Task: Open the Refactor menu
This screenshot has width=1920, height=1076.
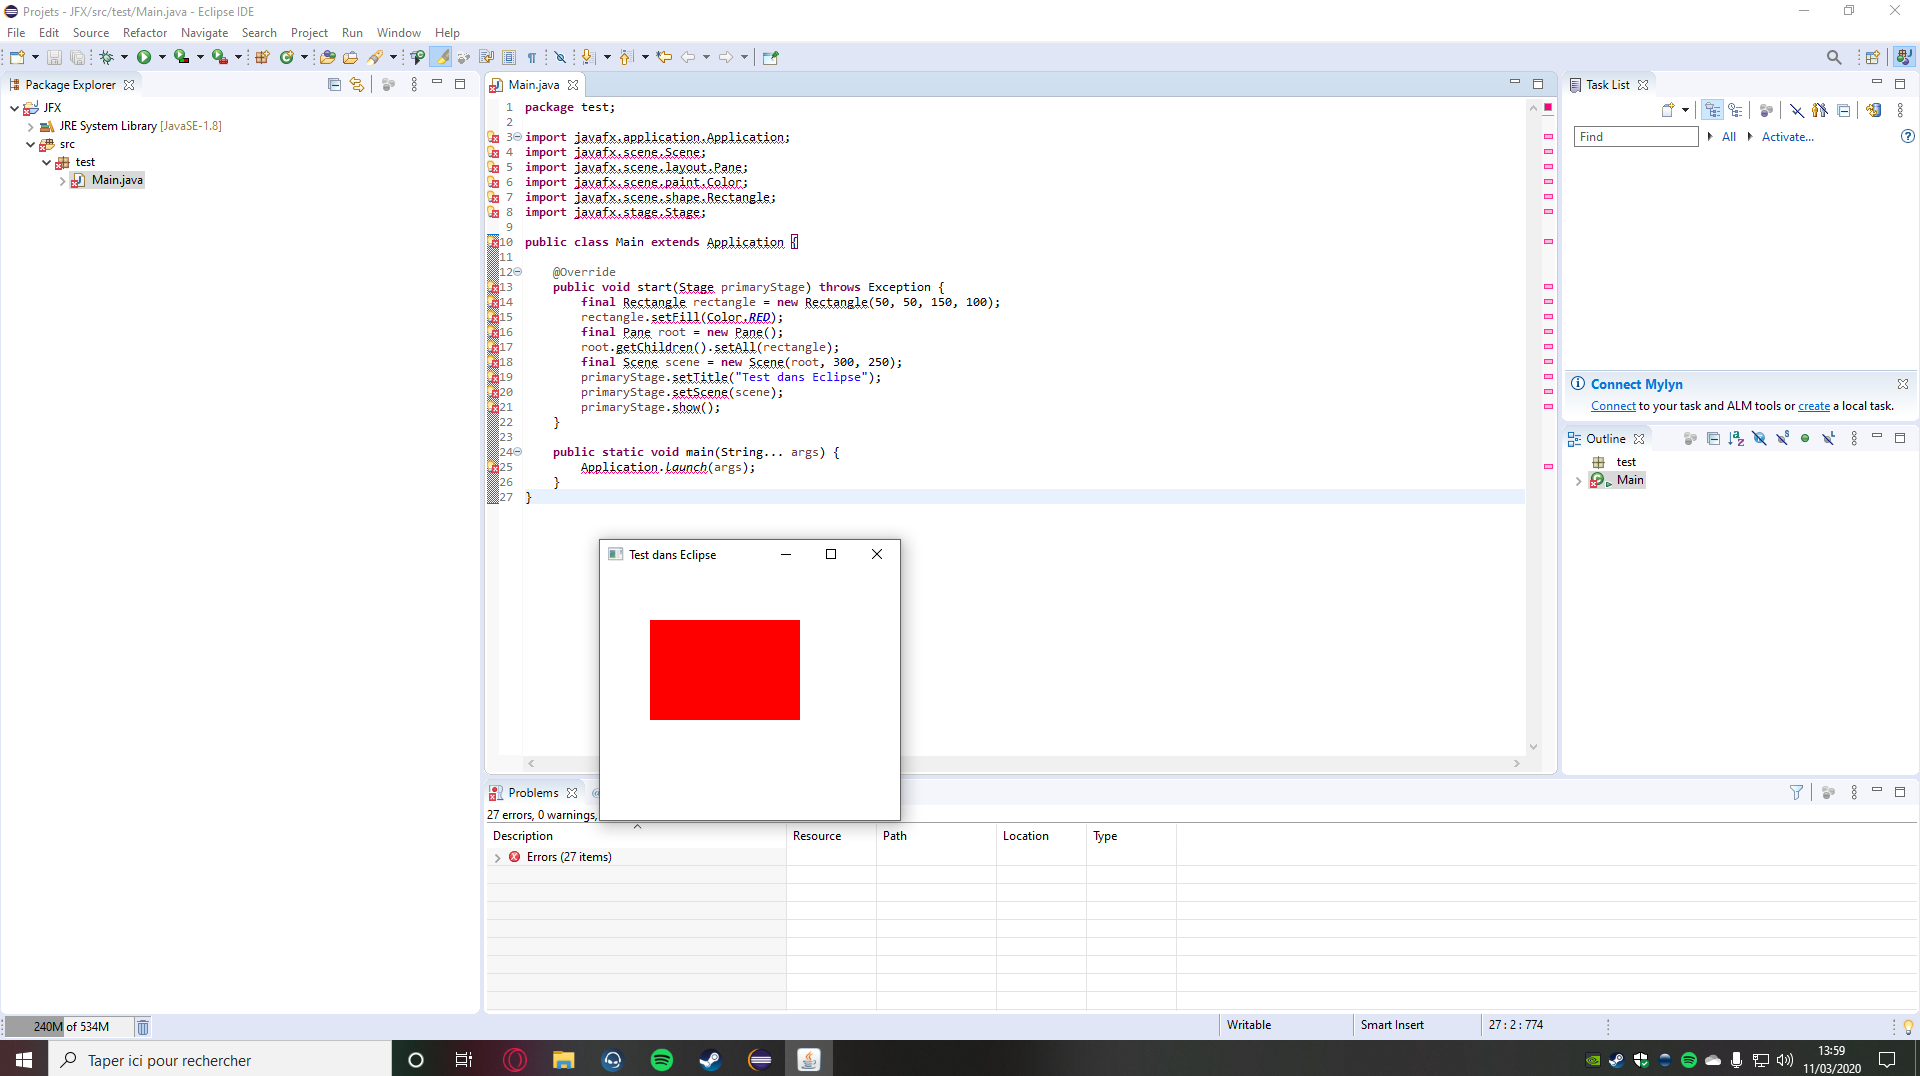Action: [144, 32]
